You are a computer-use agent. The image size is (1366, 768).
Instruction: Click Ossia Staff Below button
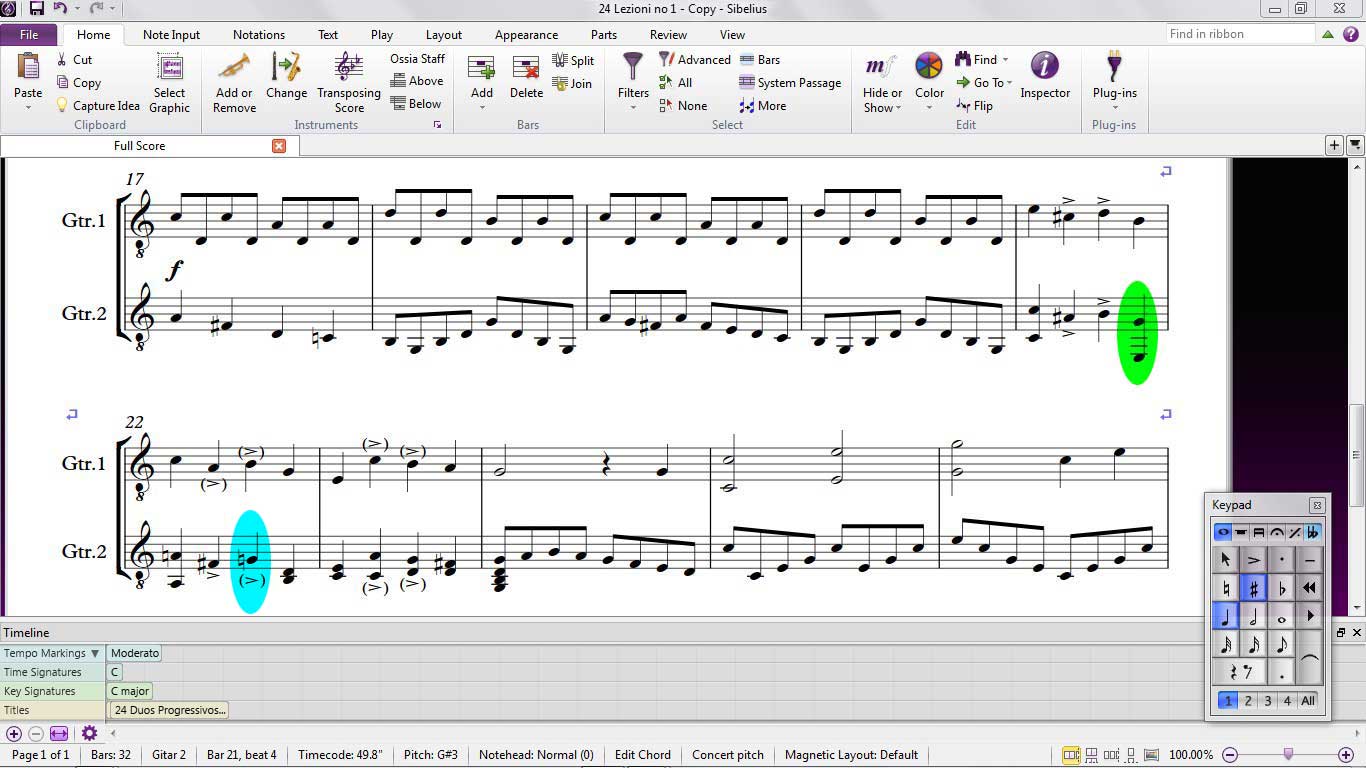pyautogui.click(x=416, y=104)
